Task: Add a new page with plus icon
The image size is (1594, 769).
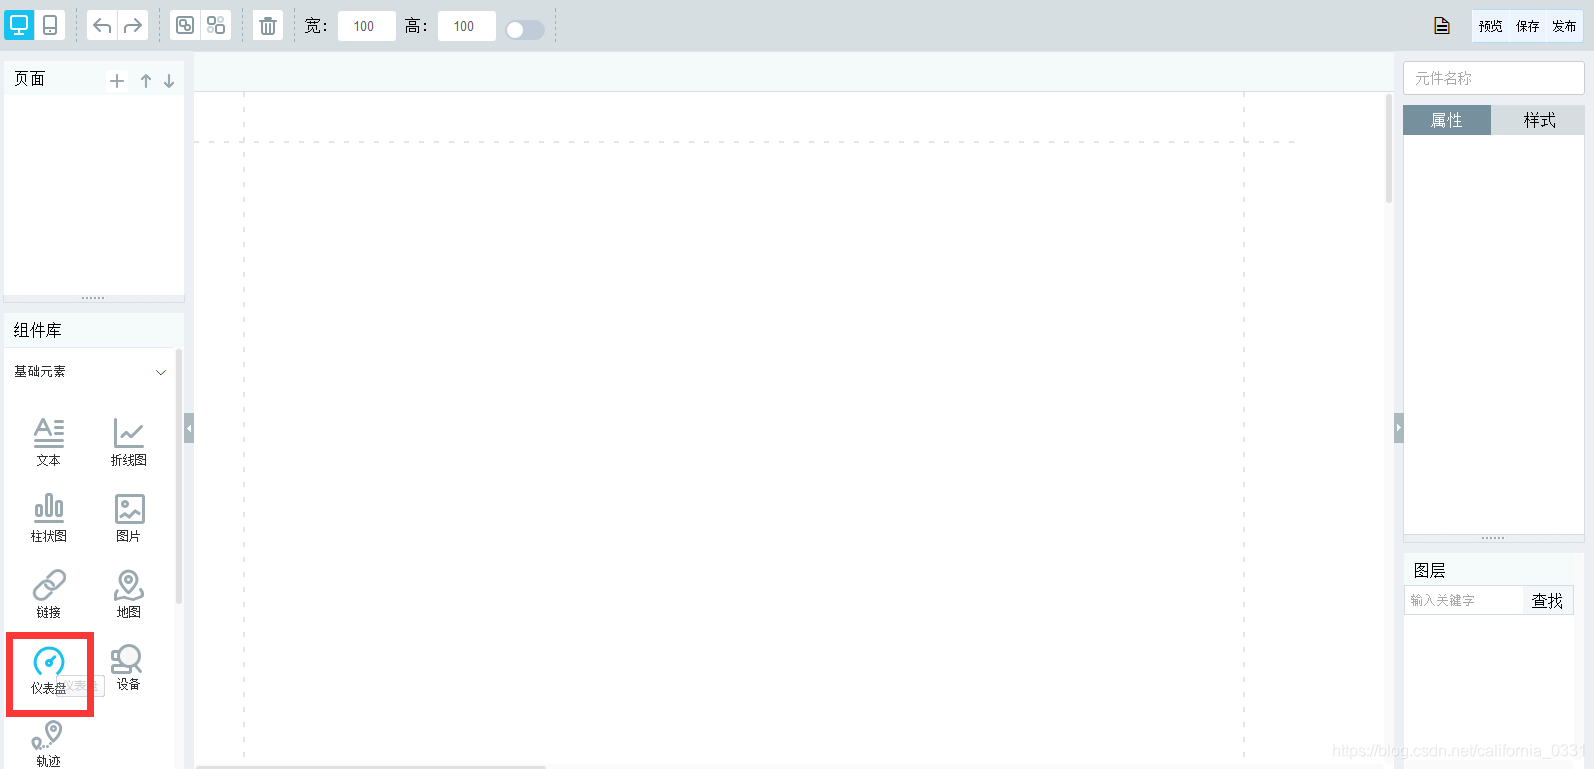Action: [x=117, y=81]
